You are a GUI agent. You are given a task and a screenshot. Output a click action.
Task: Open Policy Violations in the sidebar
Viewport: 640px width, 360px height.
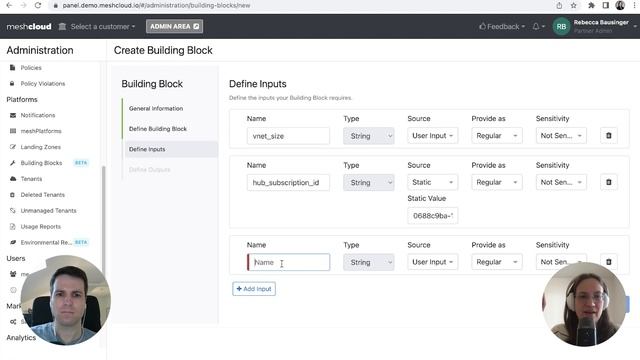point(43,84)
